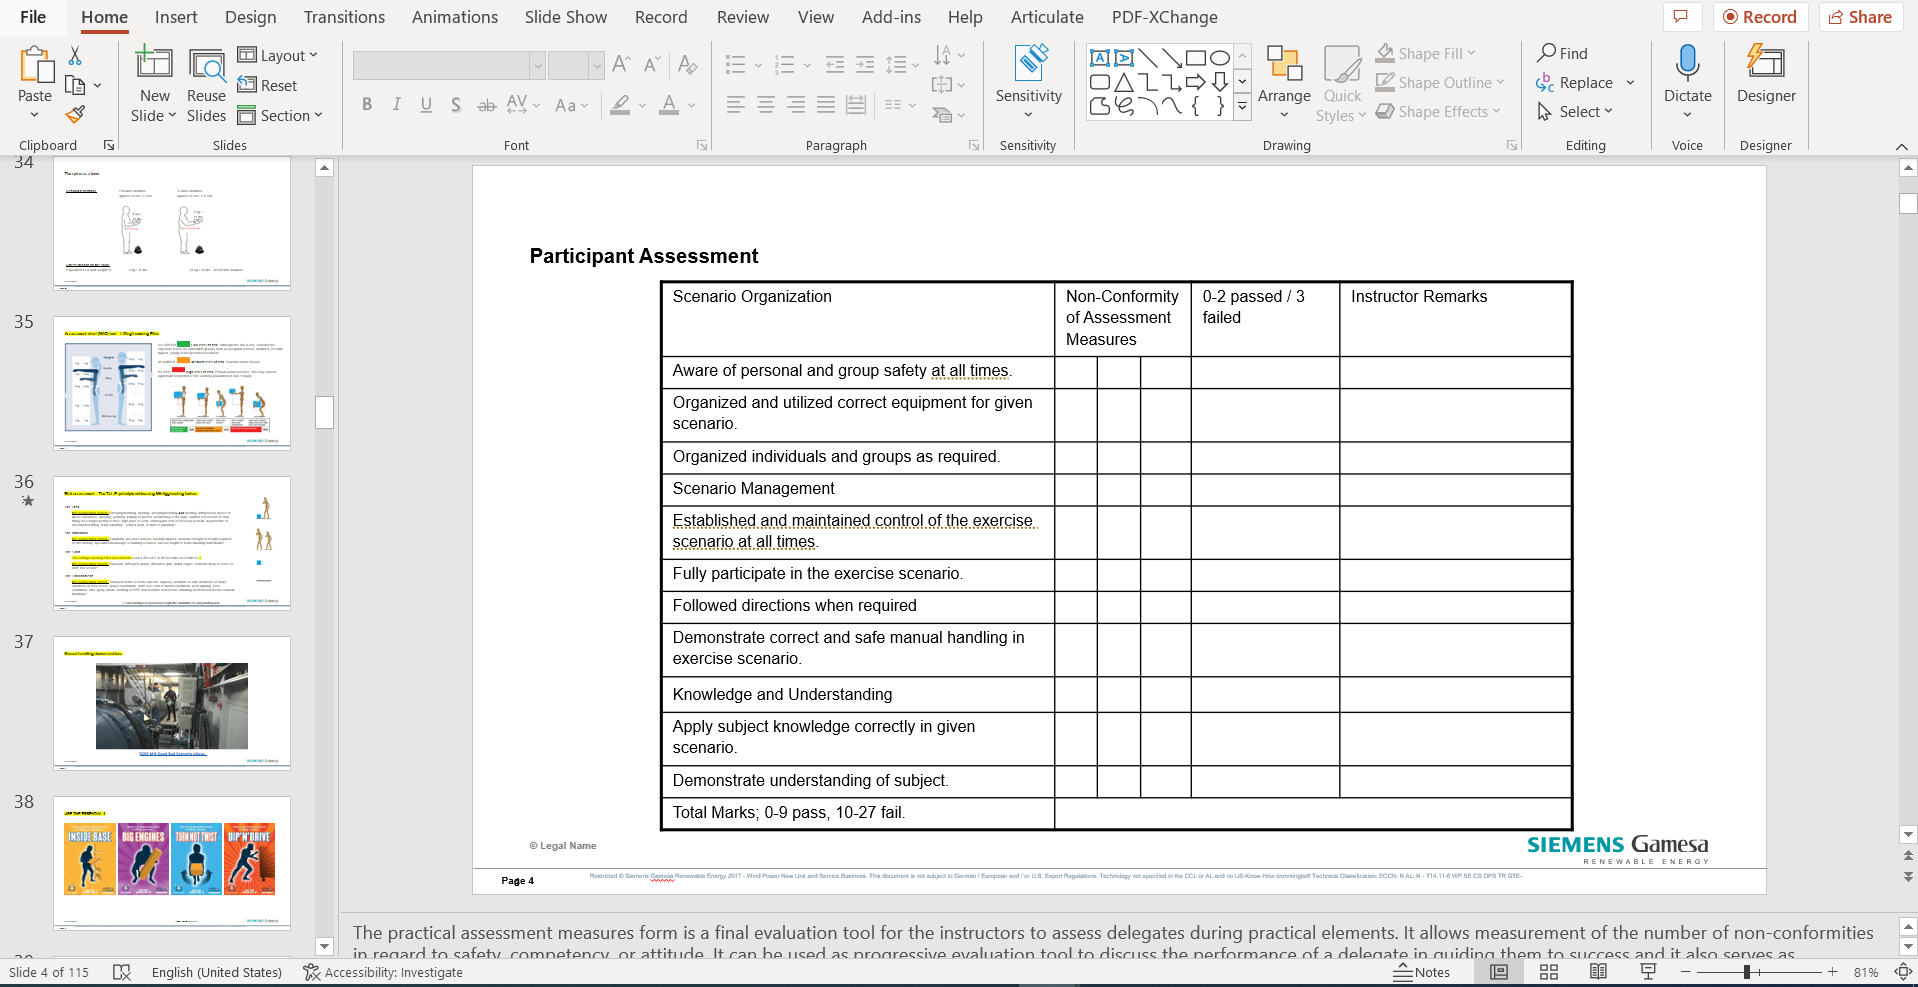Viewport: 1918px width, 987px height.
Task: Open the Paste options arrow
Action: point(35,115)
